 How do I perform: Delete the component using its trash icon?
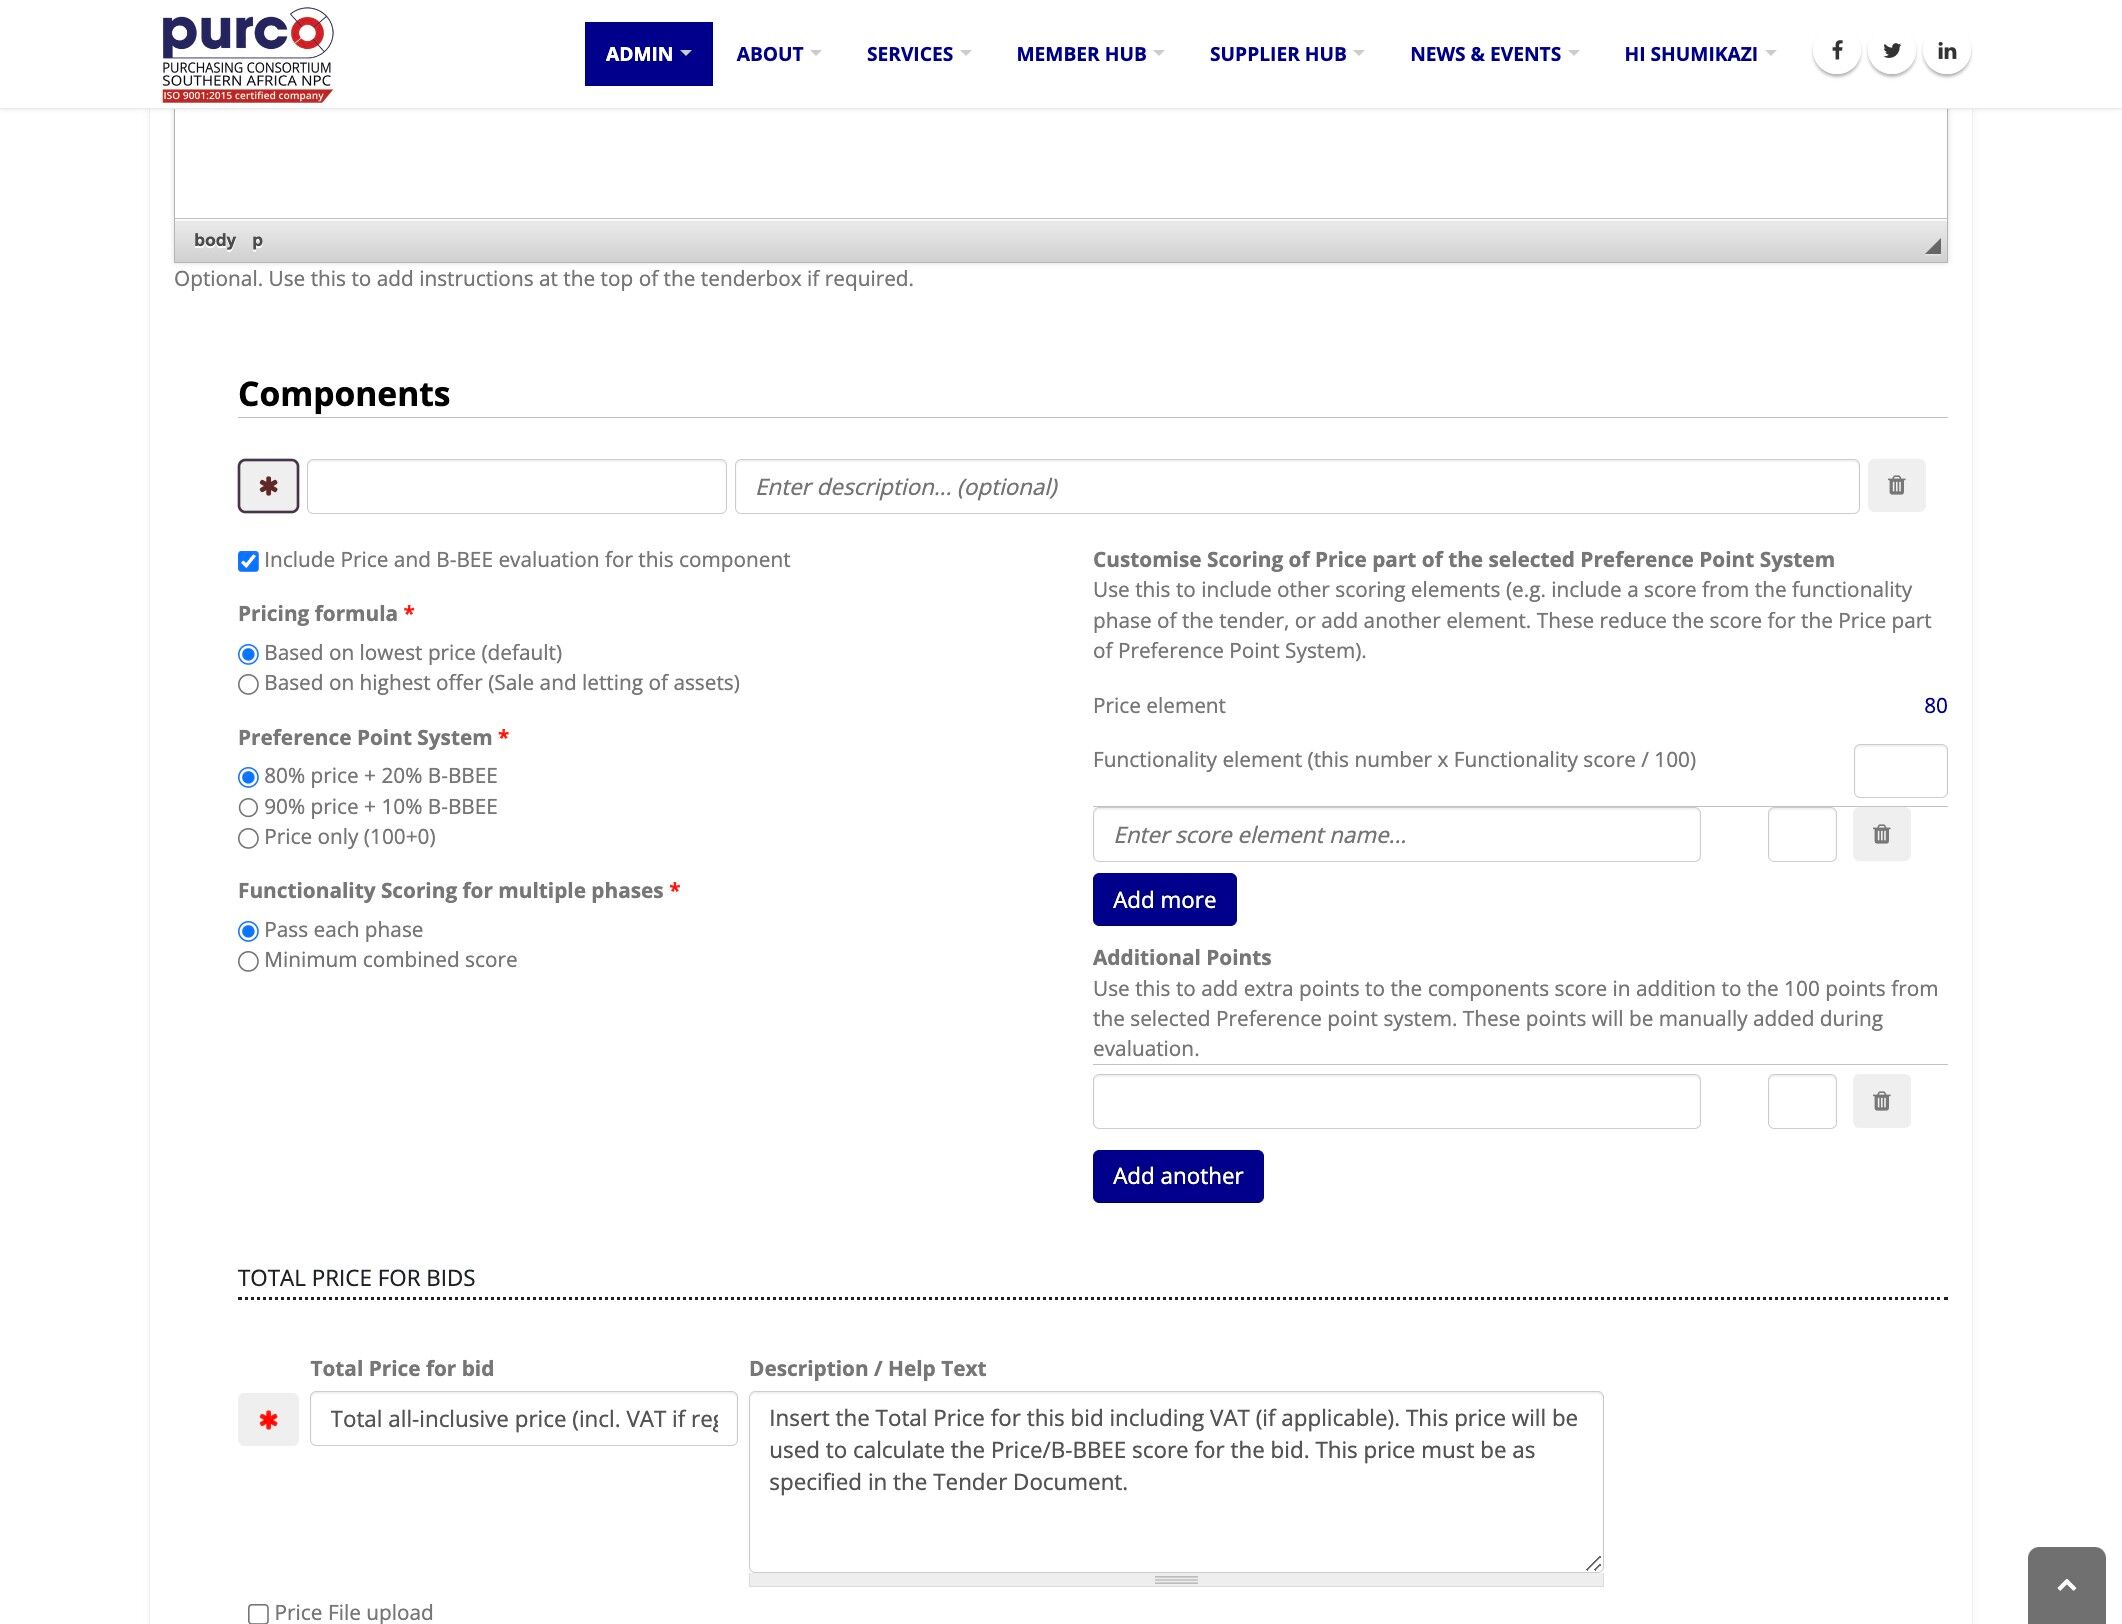tap(1896, 486)
